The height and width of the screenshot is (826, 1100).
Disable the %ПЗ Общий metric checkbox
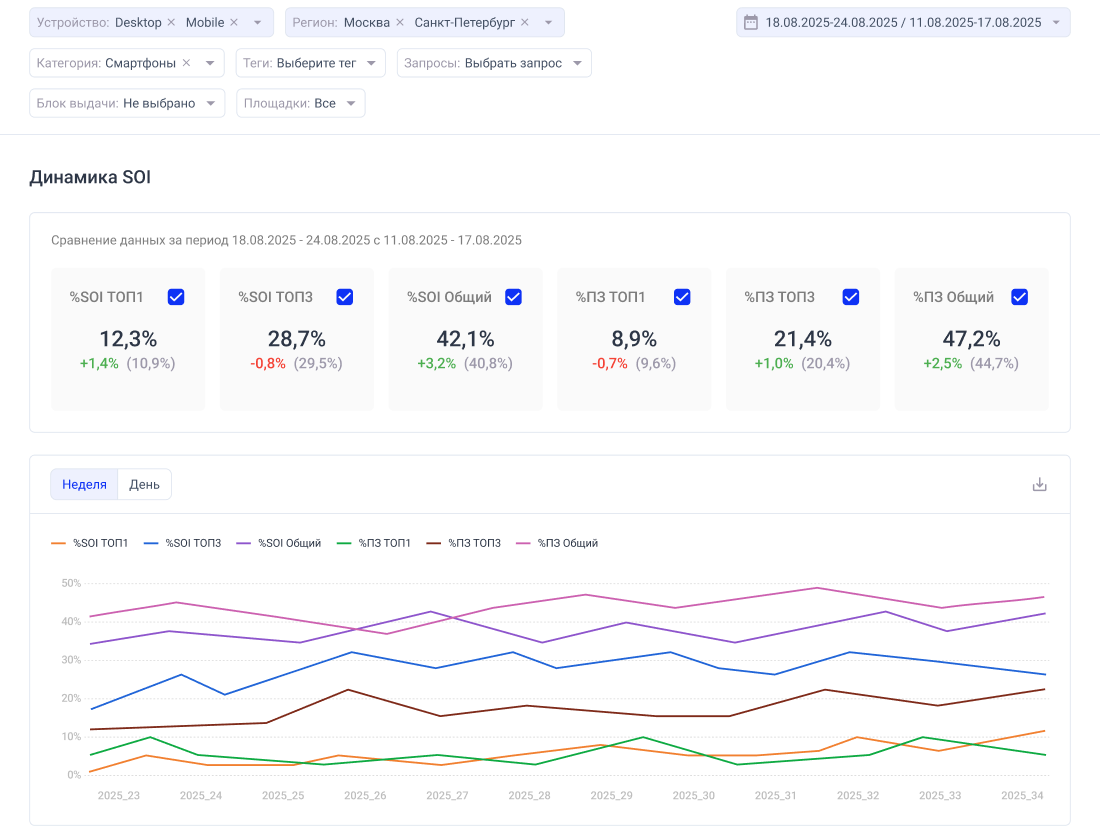coord(1020,297)
